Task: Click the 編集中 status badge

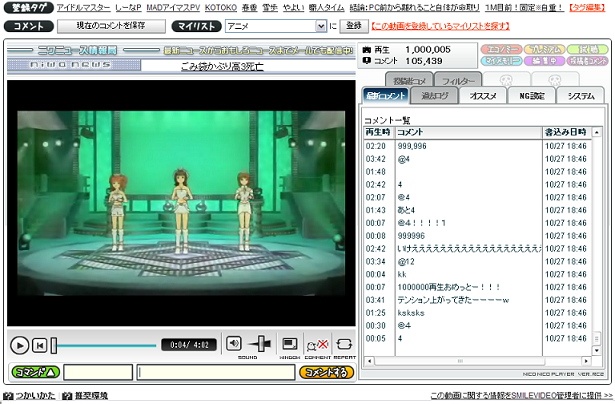Action: pyautogui.click(x=544, y=61)
